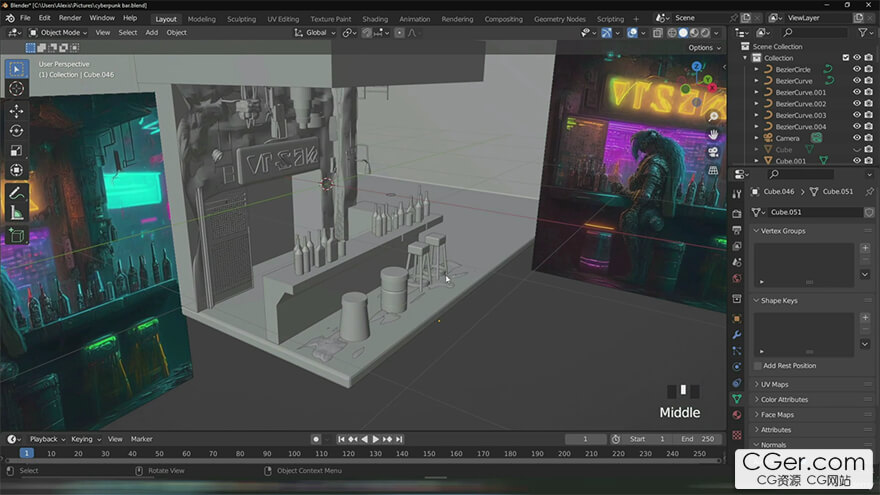This screenshot has height=495, width=880.
Task: Switch perspective/orthographic grid icon
Action: 713,170
